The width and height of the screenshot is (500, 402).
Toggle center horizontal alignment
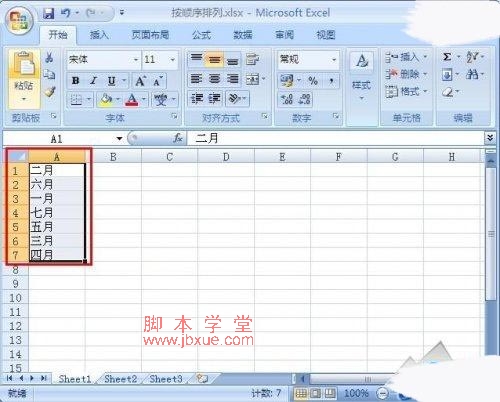pos(214,79)
